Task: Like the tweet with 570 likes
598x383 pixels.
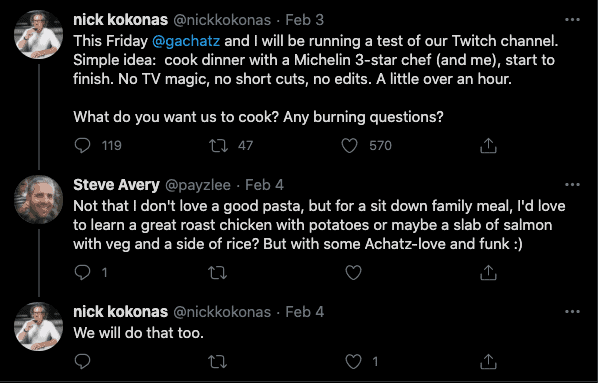Action: (x=349, y=145)
